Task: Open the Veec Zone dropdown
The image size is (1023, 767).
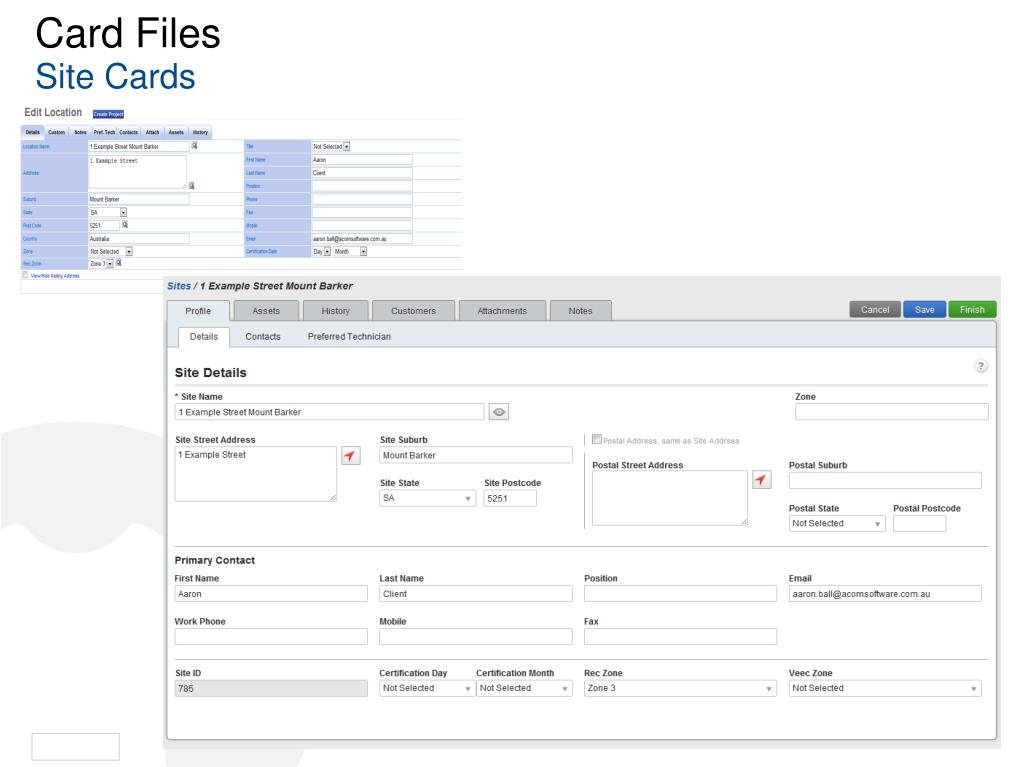Action: point(885,688)
